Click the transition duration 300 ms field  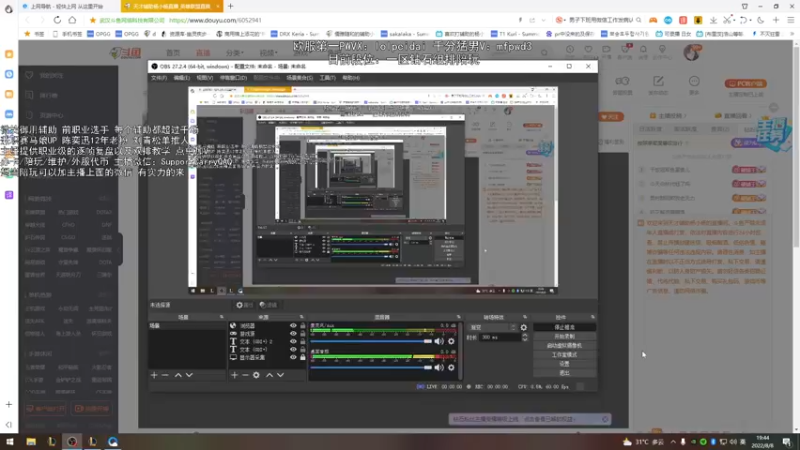500,337
